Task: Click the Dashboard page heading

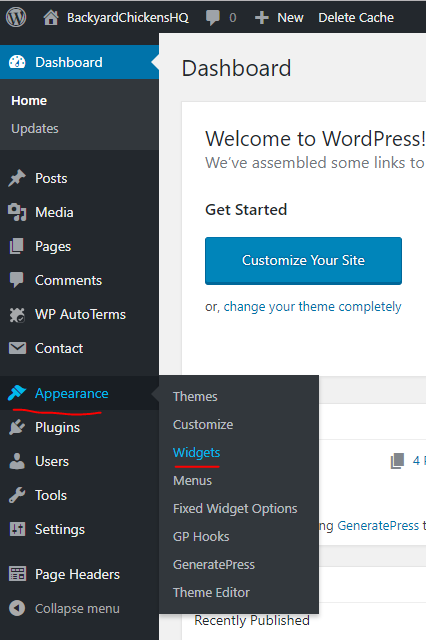Action: point(236,68)
